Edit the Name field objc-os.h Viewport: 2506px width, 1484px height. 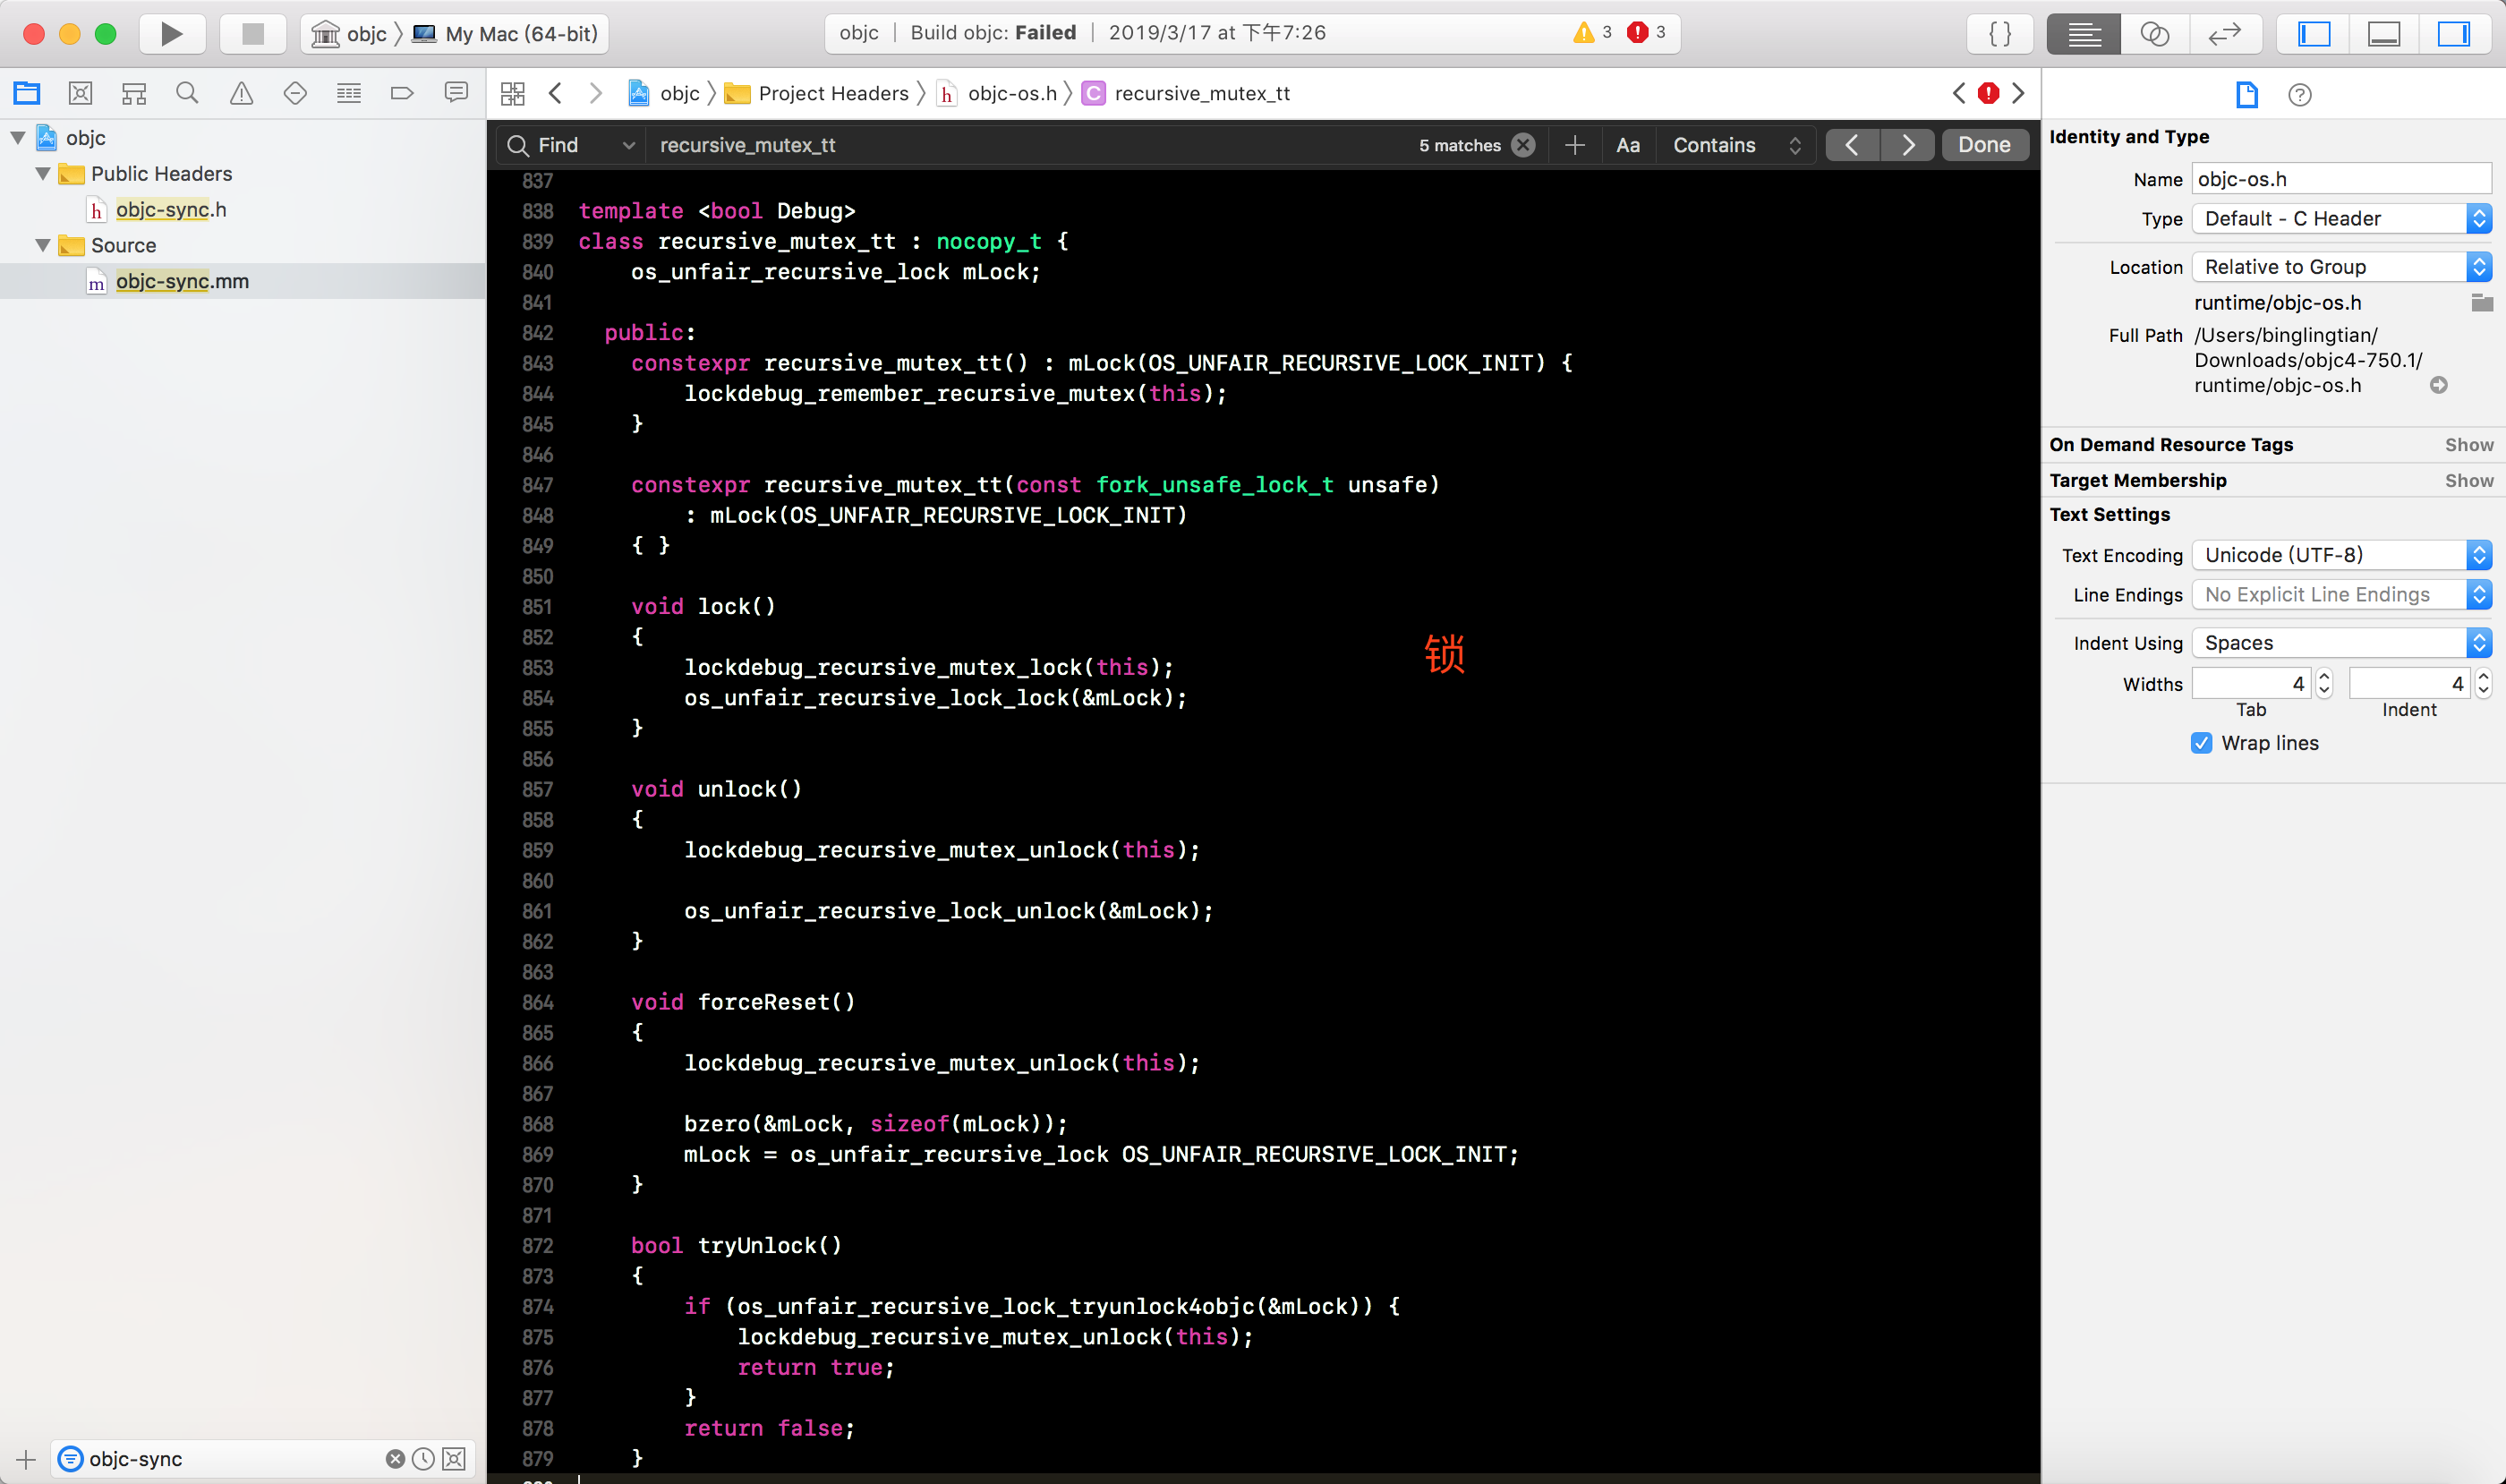coord(2341,179)
